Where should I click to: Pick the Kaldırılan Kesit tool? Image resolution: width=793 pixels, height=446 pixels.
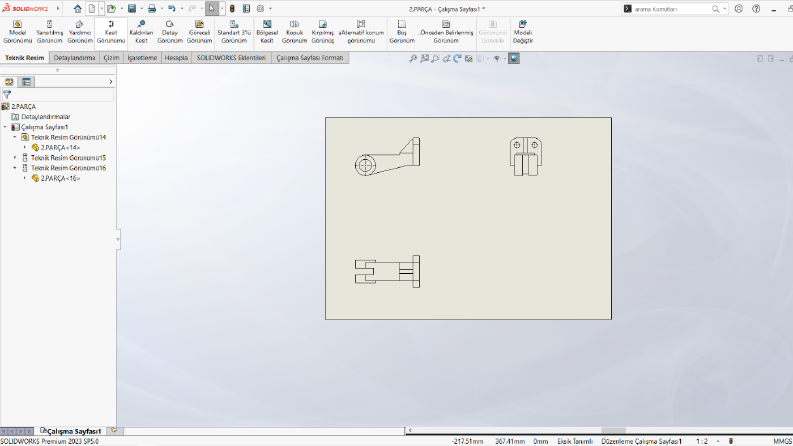click(x=141, y=32)
